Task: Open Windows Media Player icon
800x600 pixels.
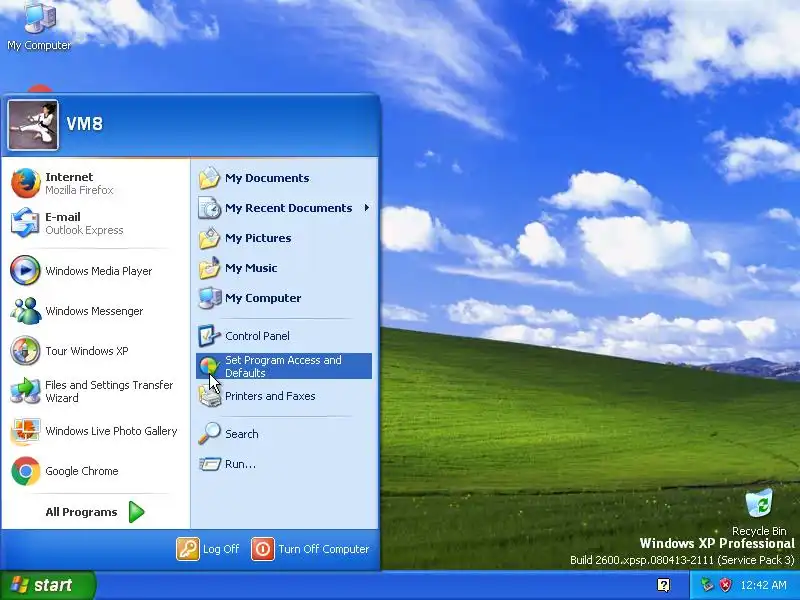Action: tap(25, 270)
